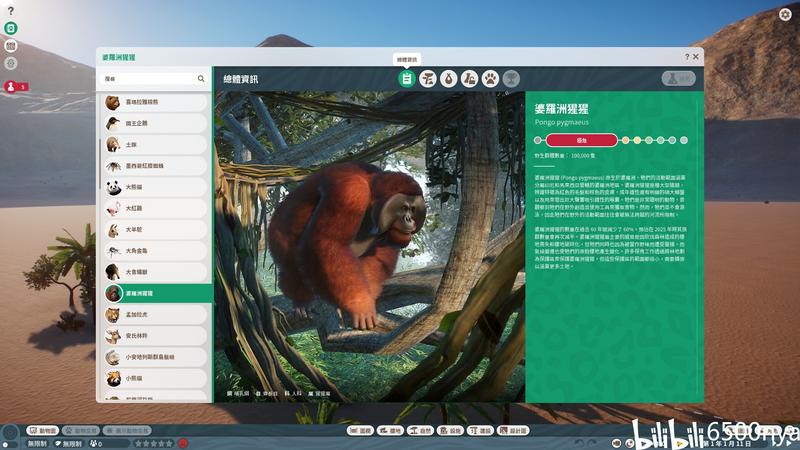800x450 pixels.
Task: Select the Lesser Antillean iguana entry
Action: point(155,357)
